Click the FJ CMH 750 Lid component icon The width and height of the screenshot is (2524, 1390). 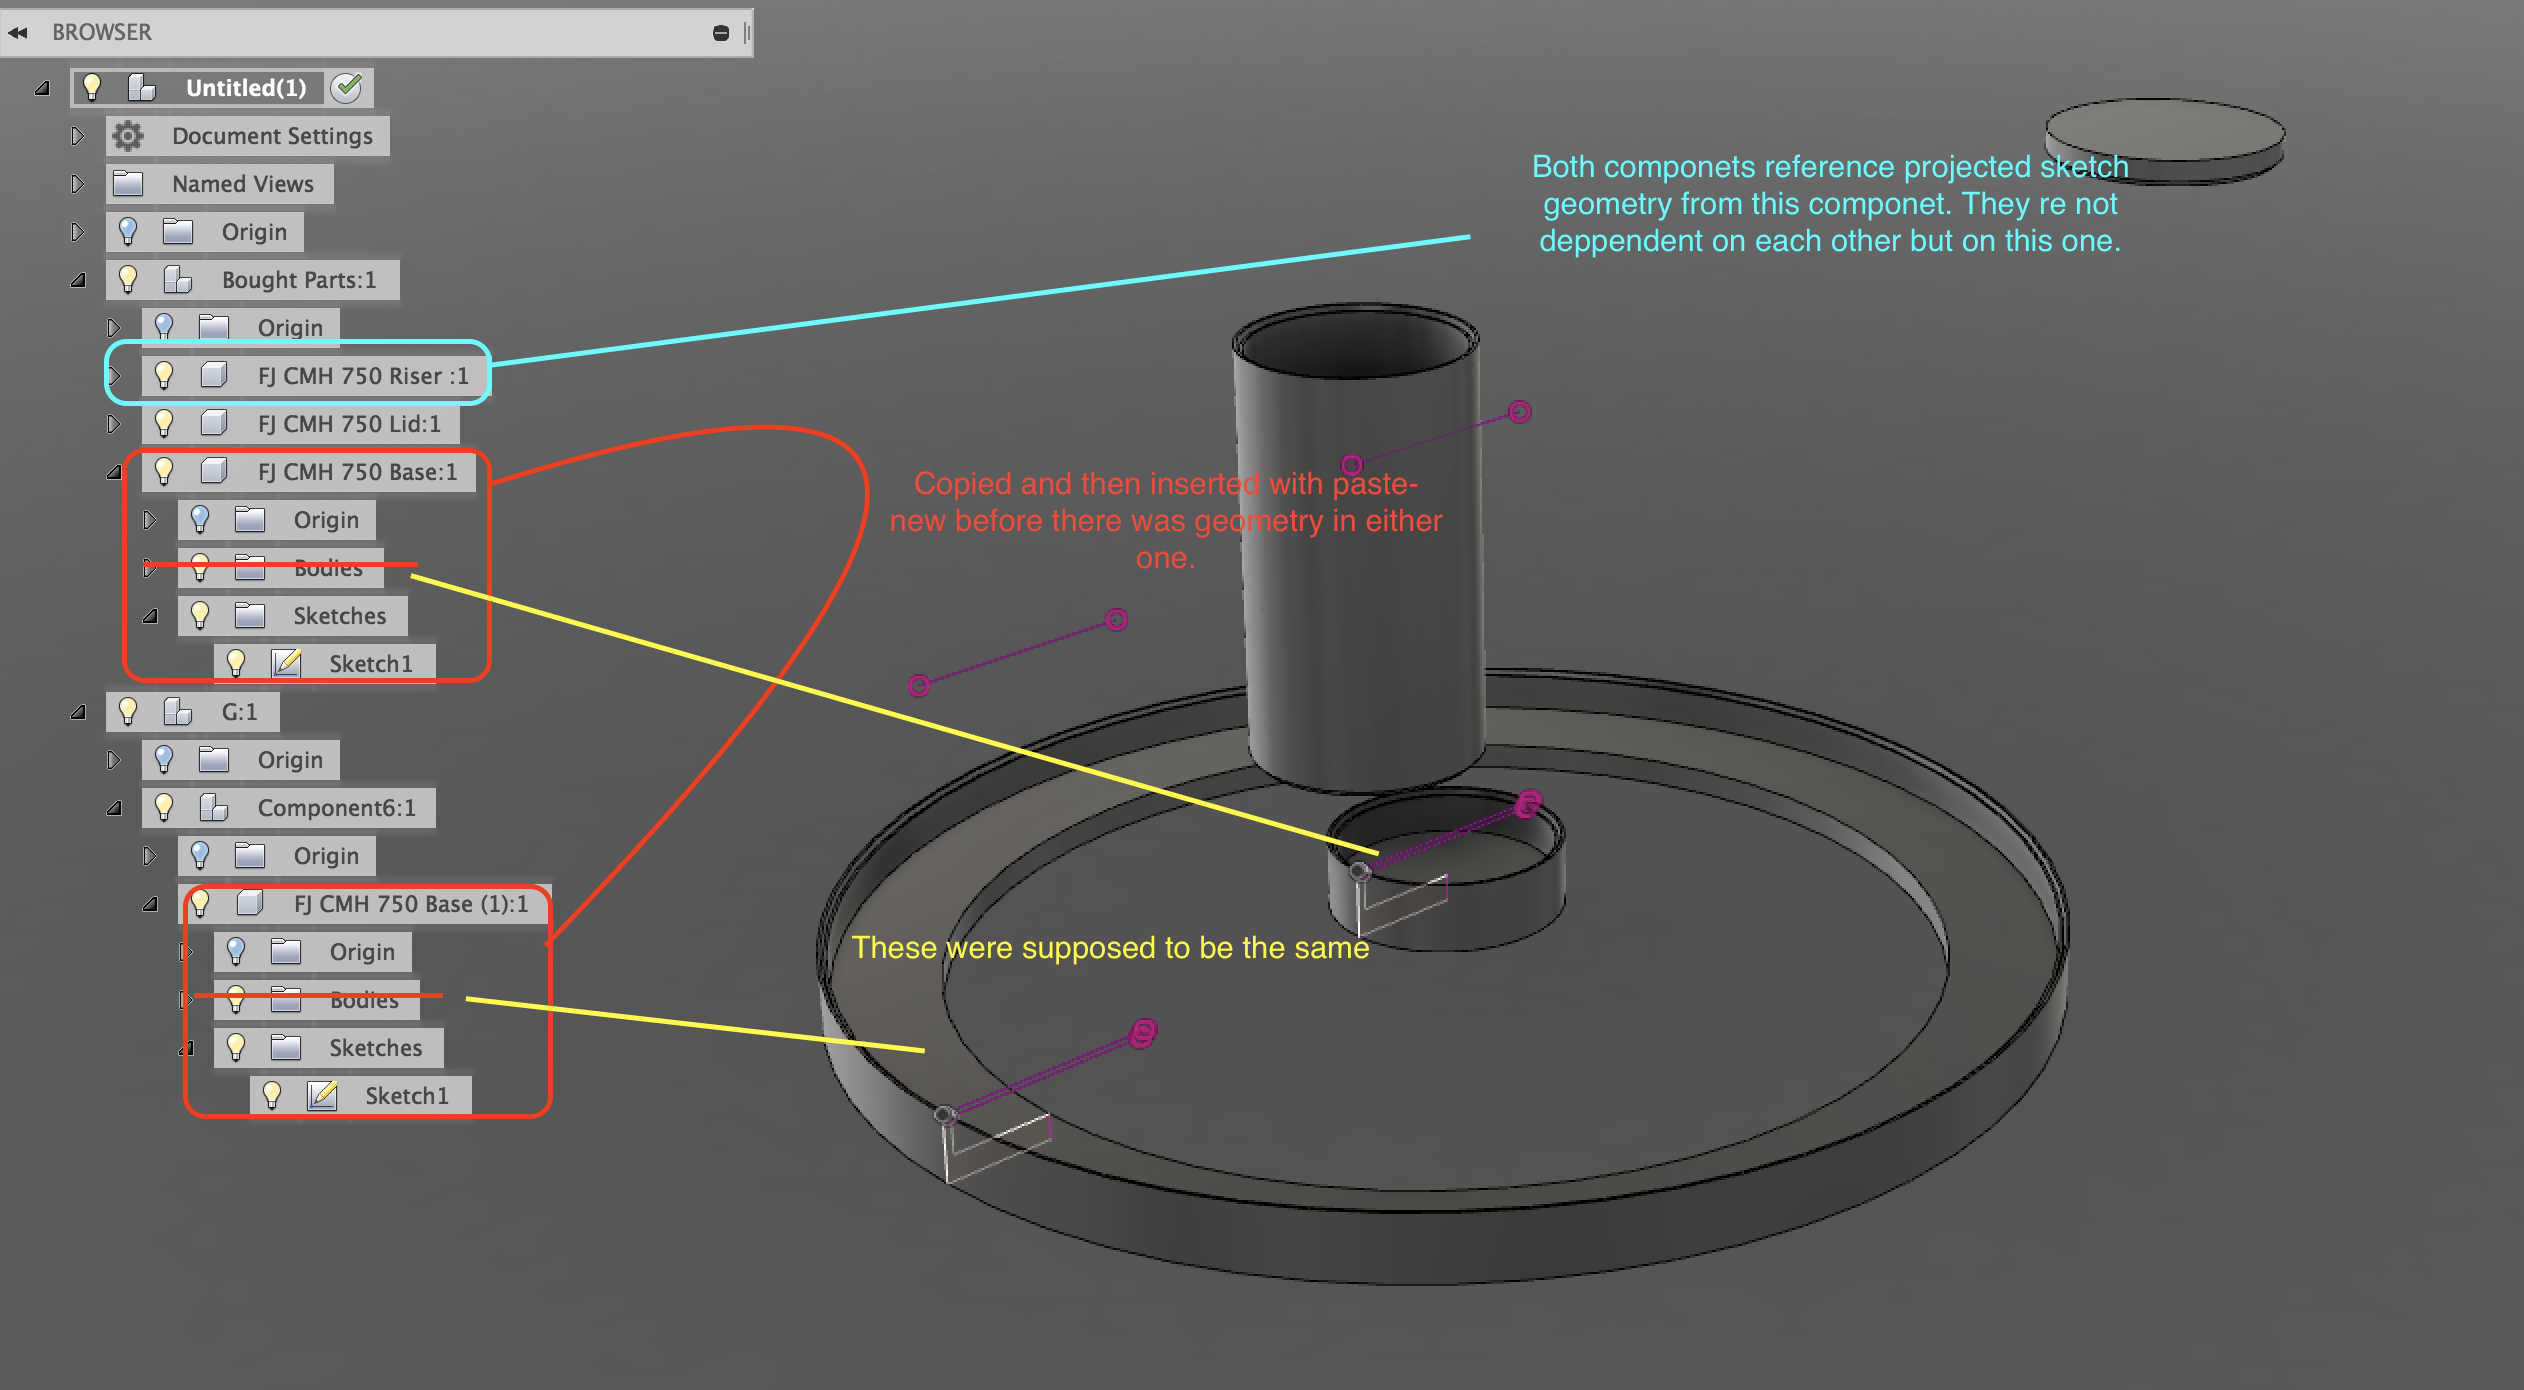click(214, 424)
